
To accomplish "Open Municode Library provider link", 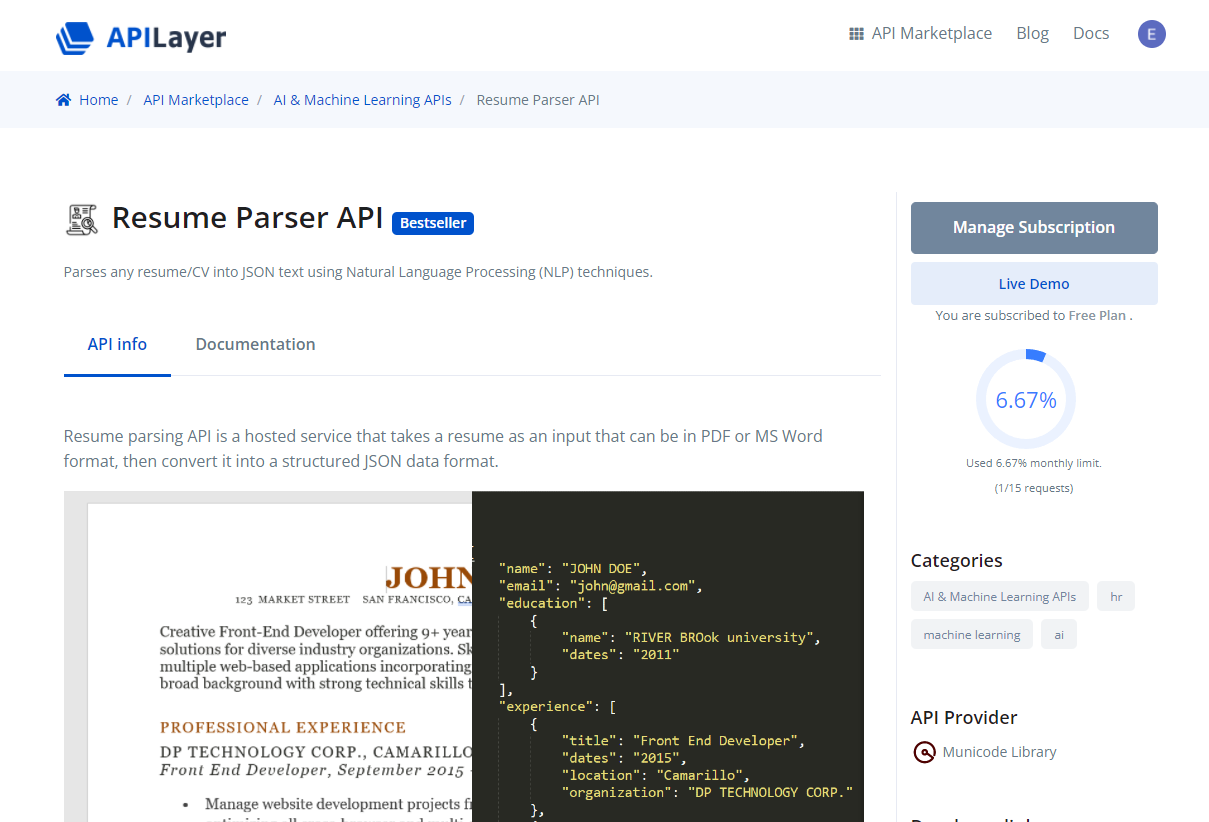I will 999,752.
